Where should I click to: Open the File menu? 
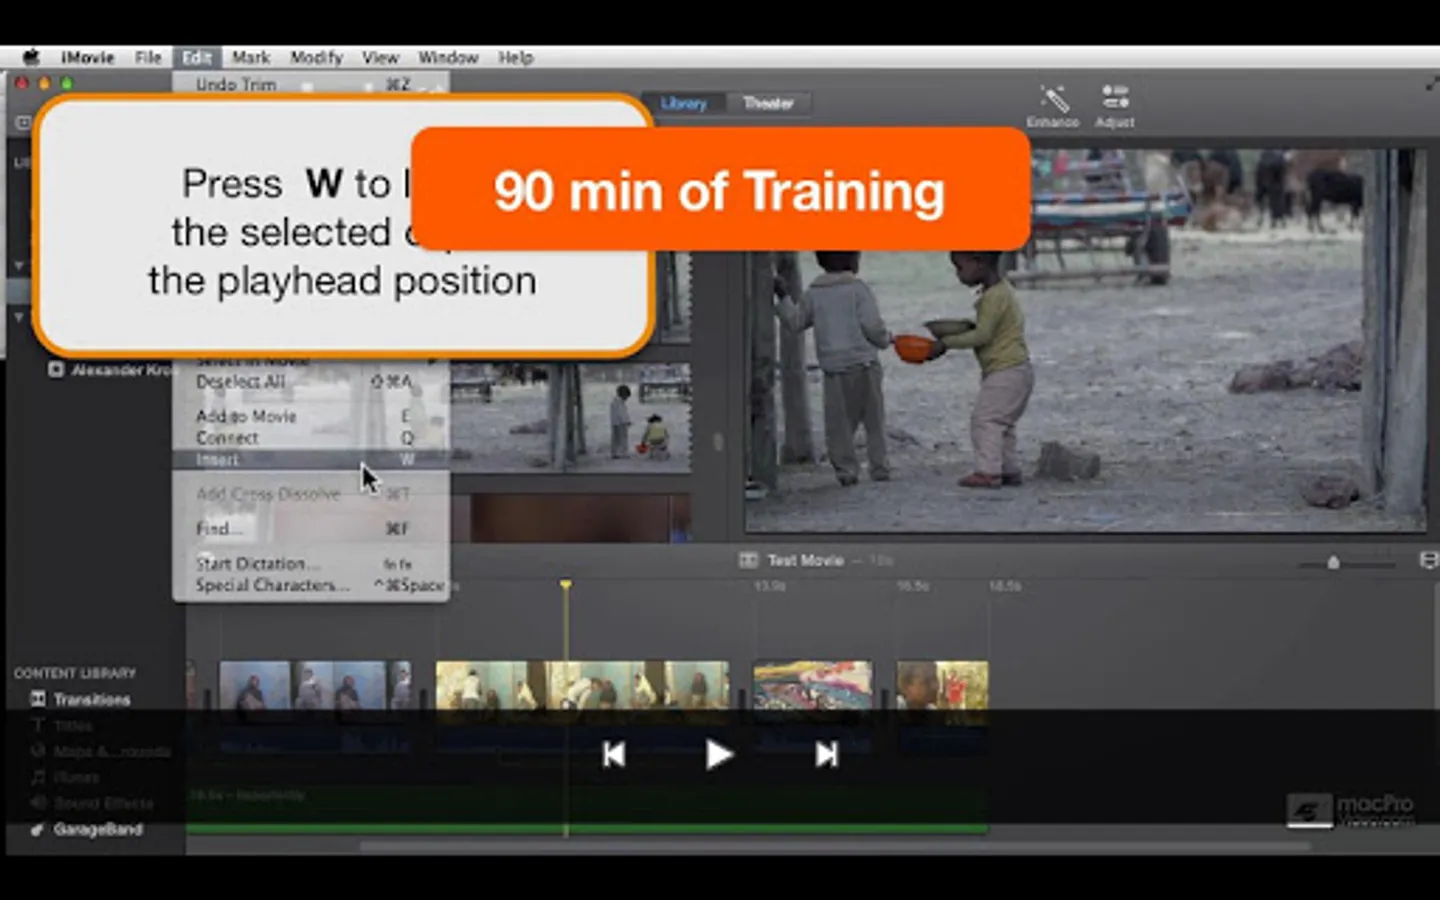click(x=148, y=57)
